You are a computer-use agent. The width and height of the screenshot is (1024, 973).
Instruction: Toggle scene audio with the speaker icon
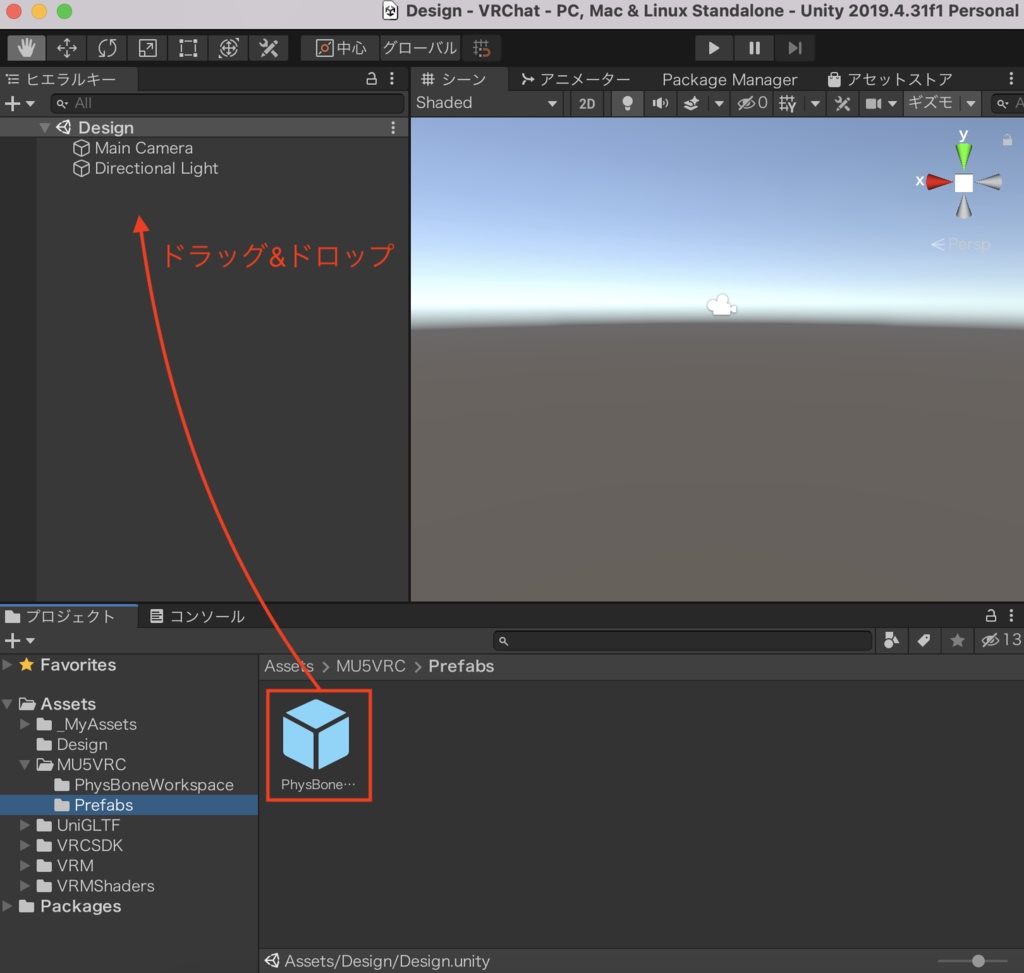[660, 103]
